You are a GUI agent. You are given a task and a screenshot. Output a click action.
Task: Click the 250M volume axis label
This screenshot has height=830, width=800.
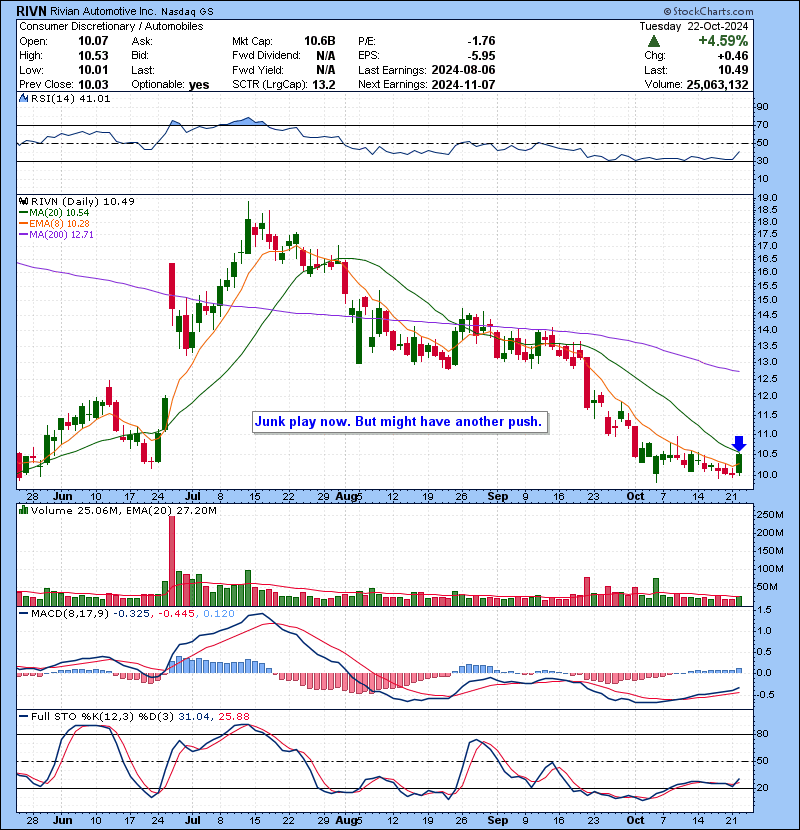point(770,515)
